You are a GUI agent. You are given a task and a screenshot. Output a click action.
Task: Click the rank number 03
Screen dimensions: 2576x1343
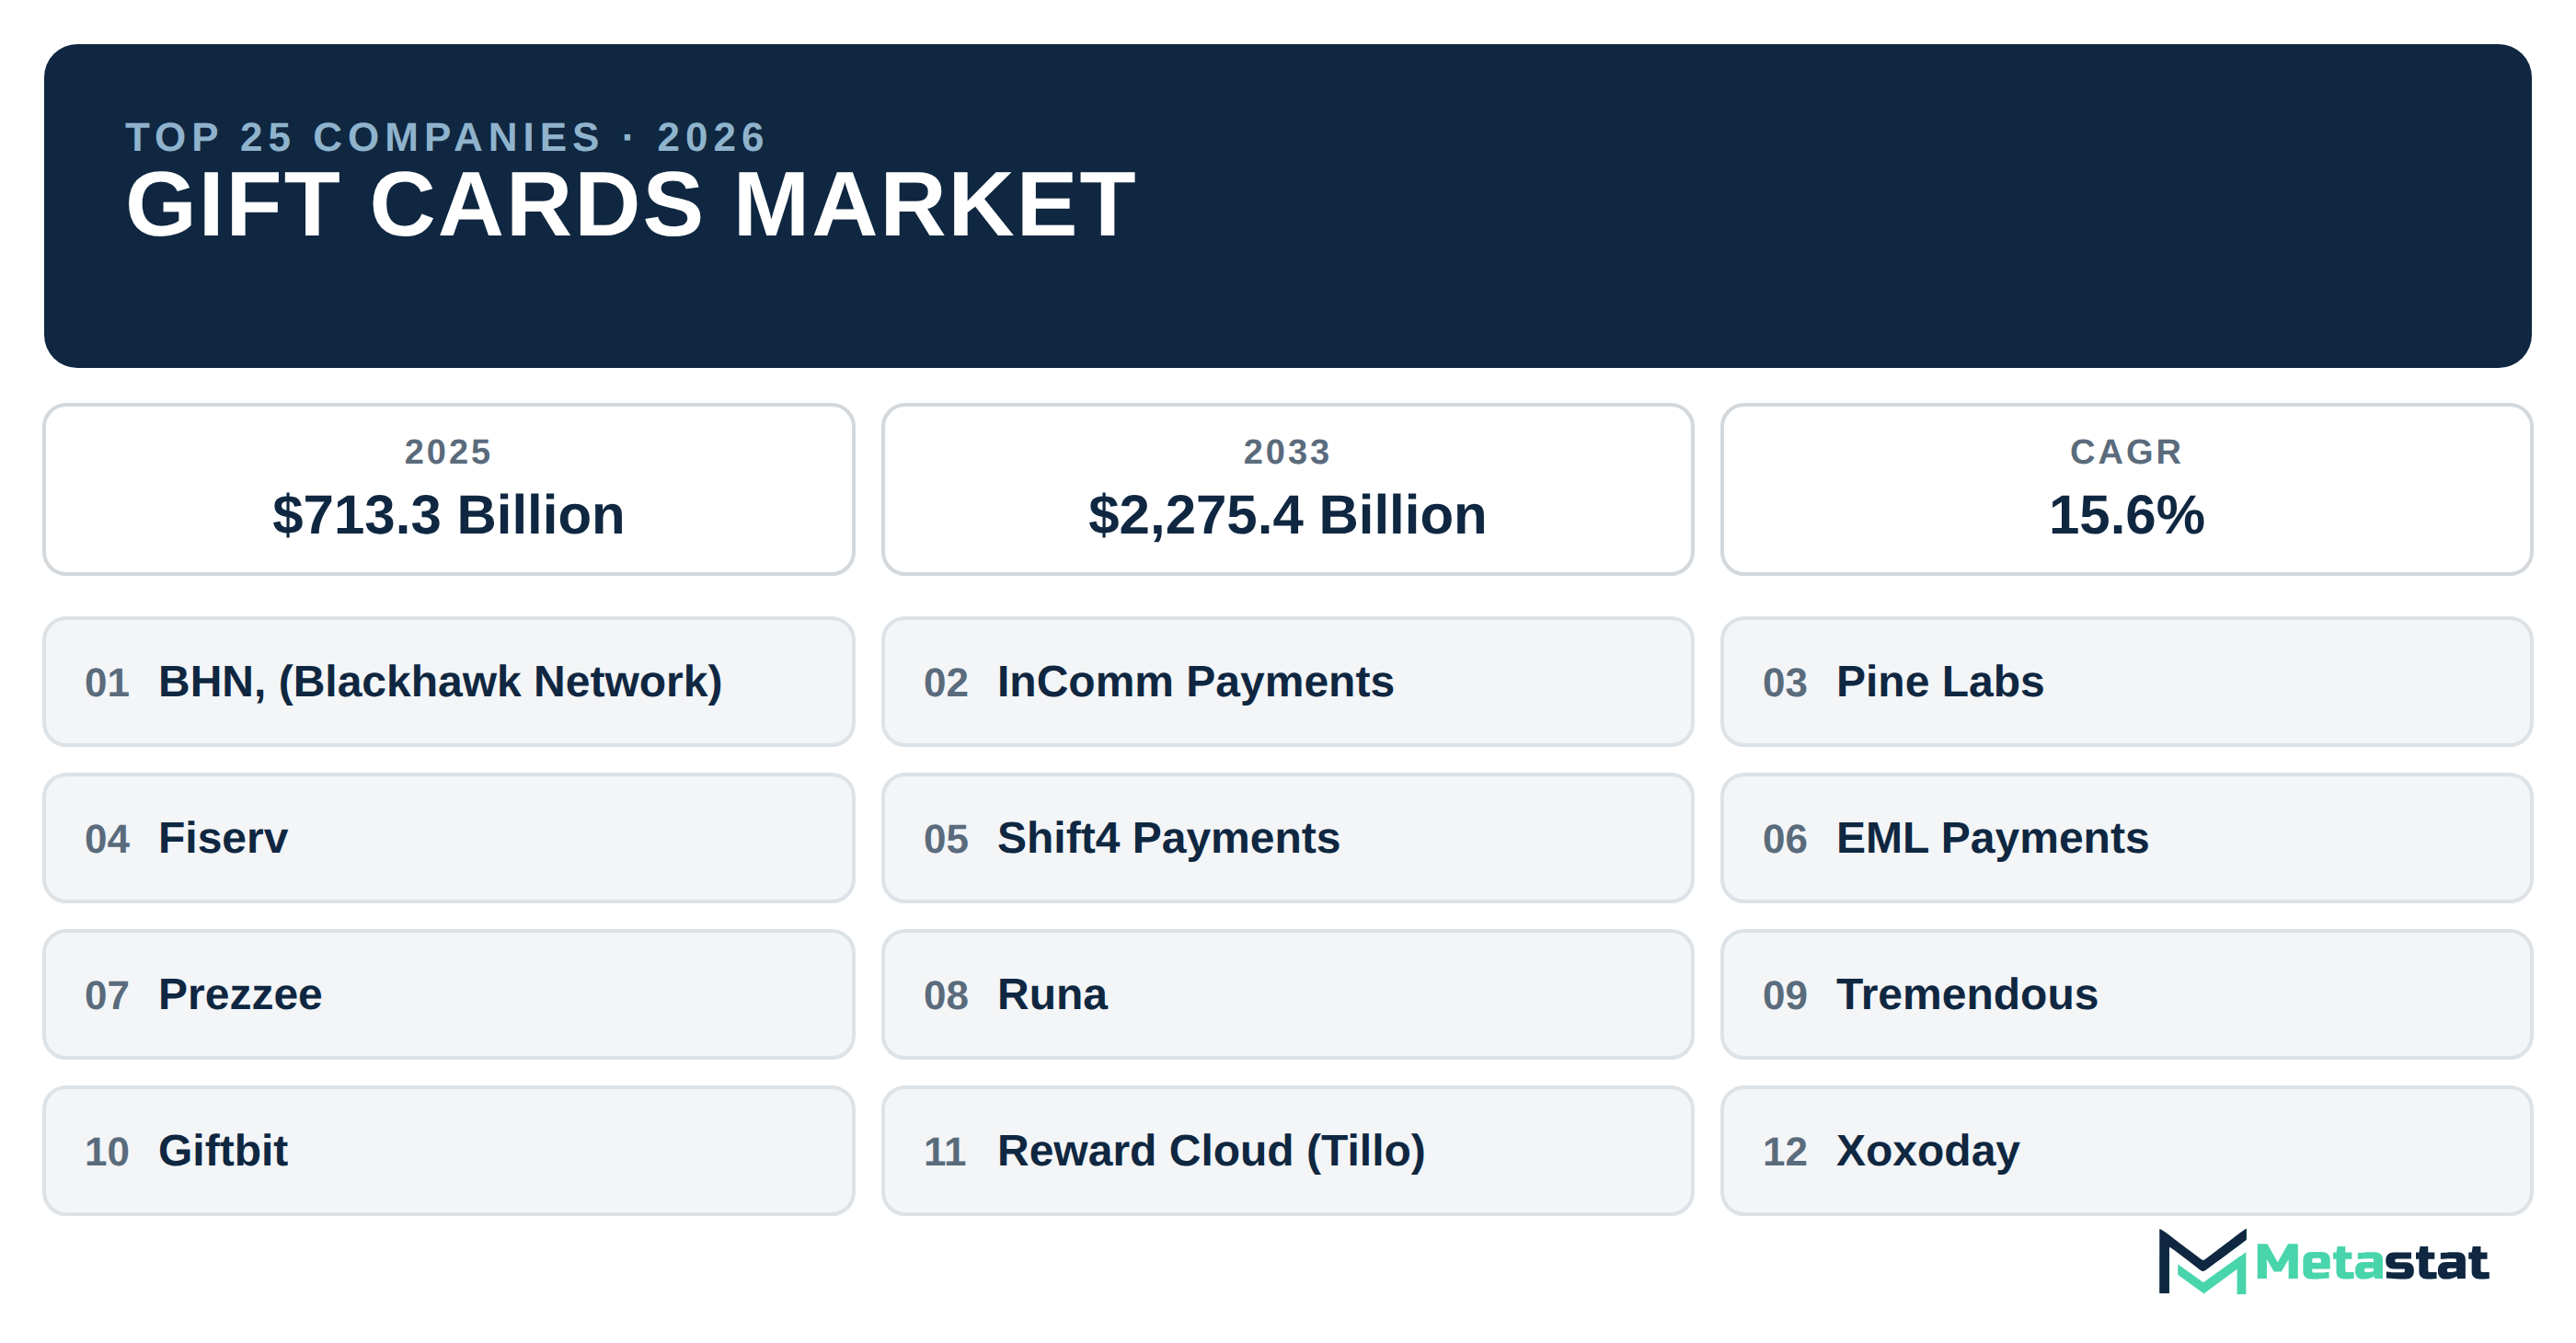(1785, 683)
